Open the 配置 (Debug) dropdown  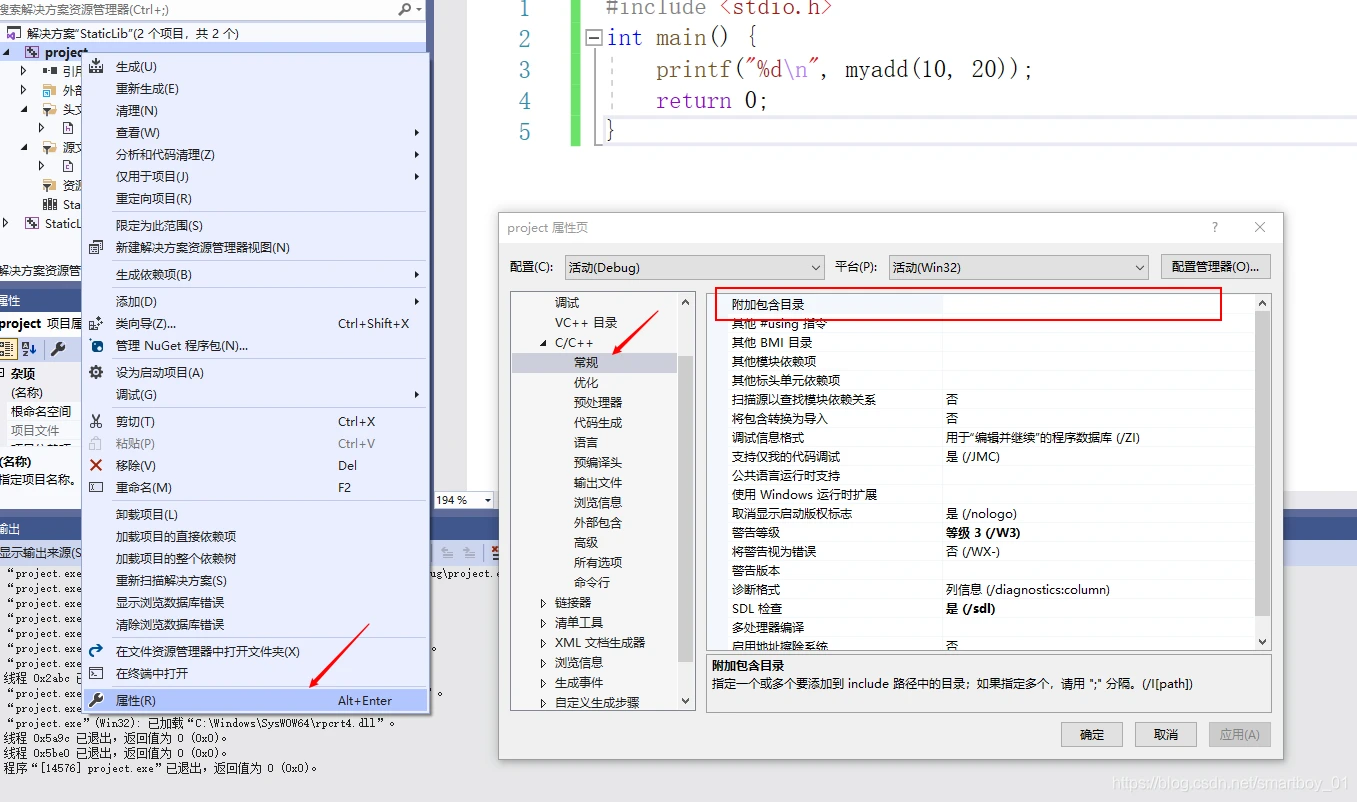pos(694,267)
